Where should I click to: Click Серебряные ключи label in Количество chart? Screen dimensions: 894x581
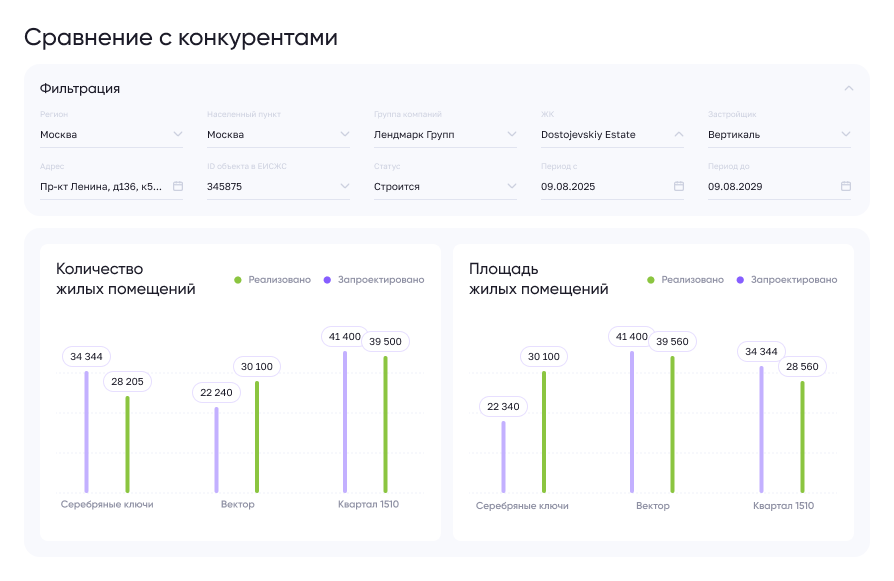[107, 504]
